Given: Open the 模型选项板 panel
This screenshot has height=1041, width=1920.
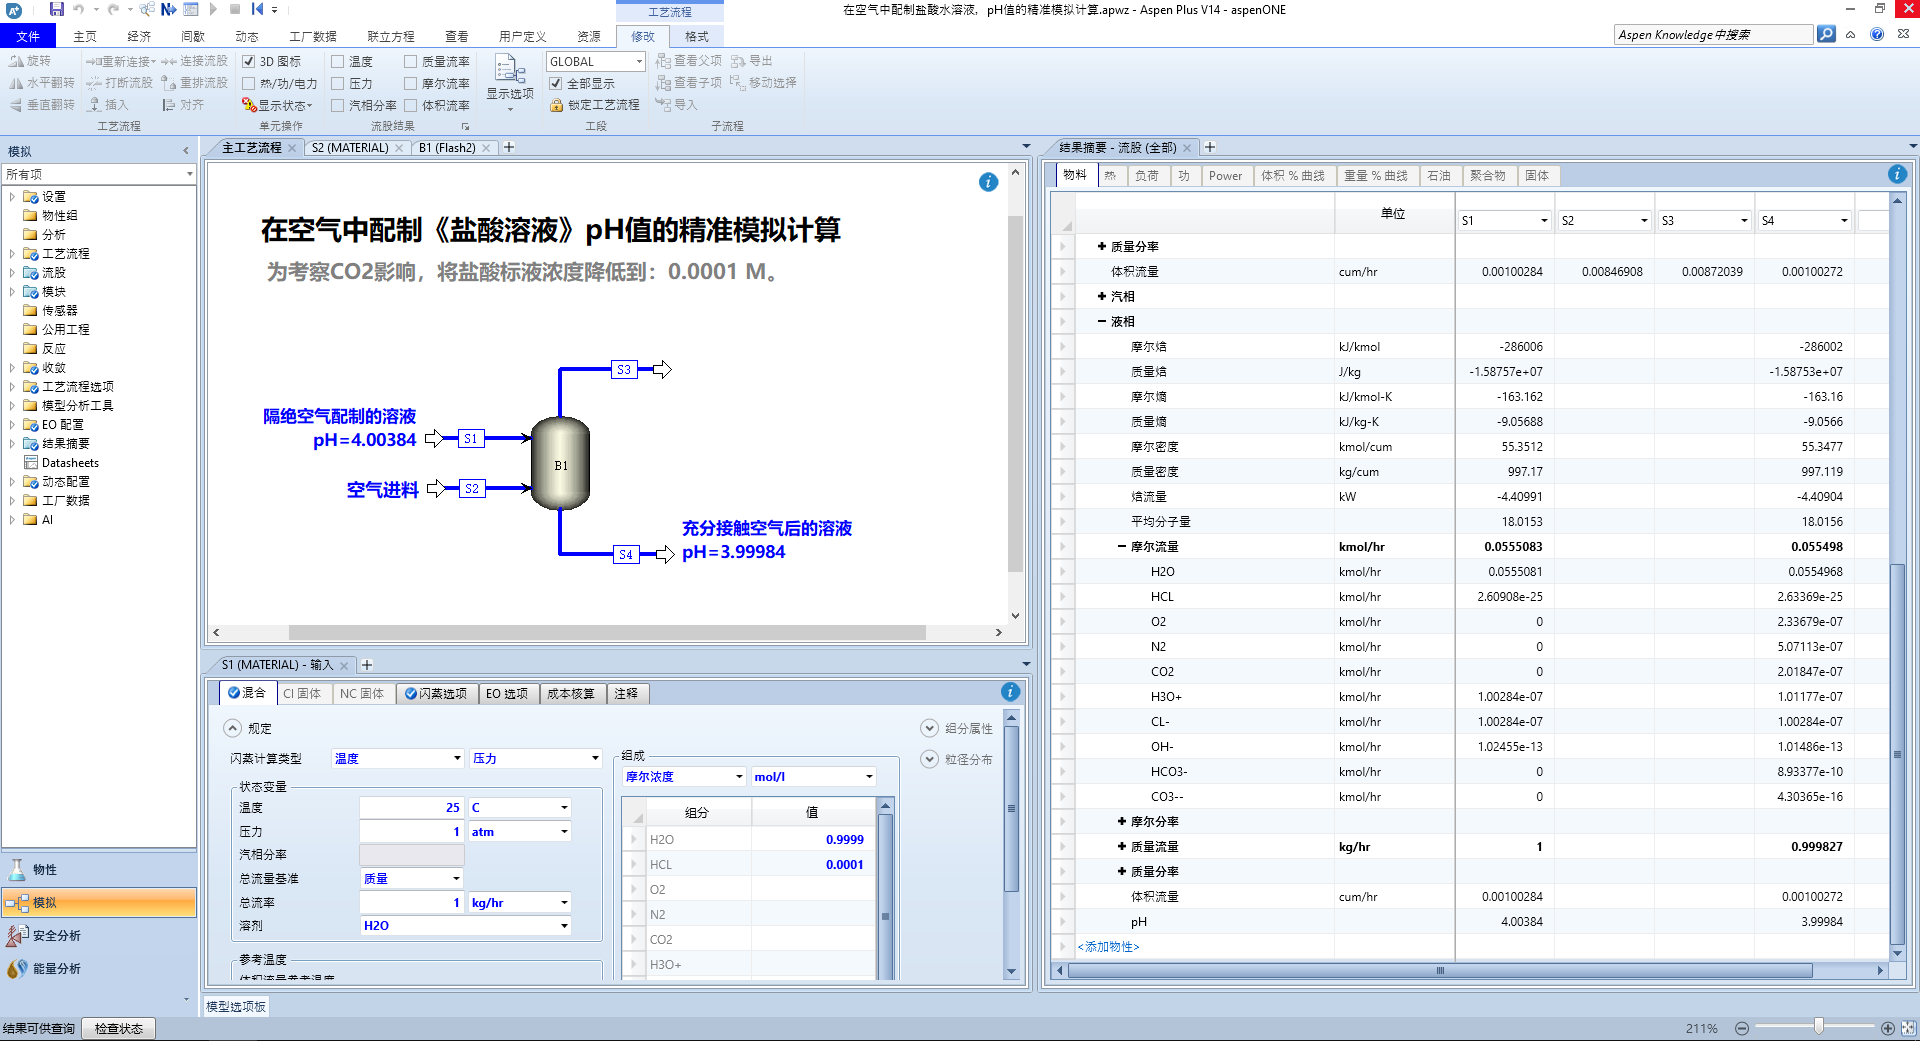Looking at the screenshot, I should coord(236,1006).
